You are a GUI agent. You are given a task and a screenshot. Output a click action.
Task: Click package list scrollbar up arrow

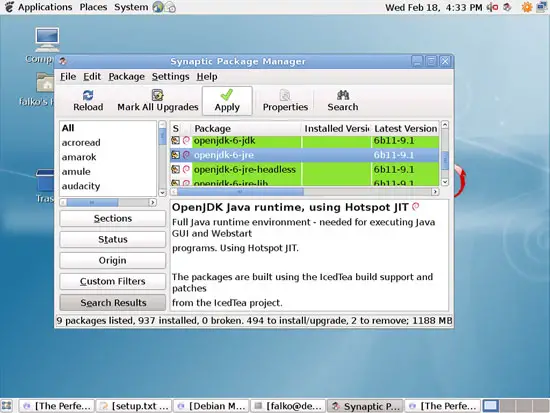point(445,125)
